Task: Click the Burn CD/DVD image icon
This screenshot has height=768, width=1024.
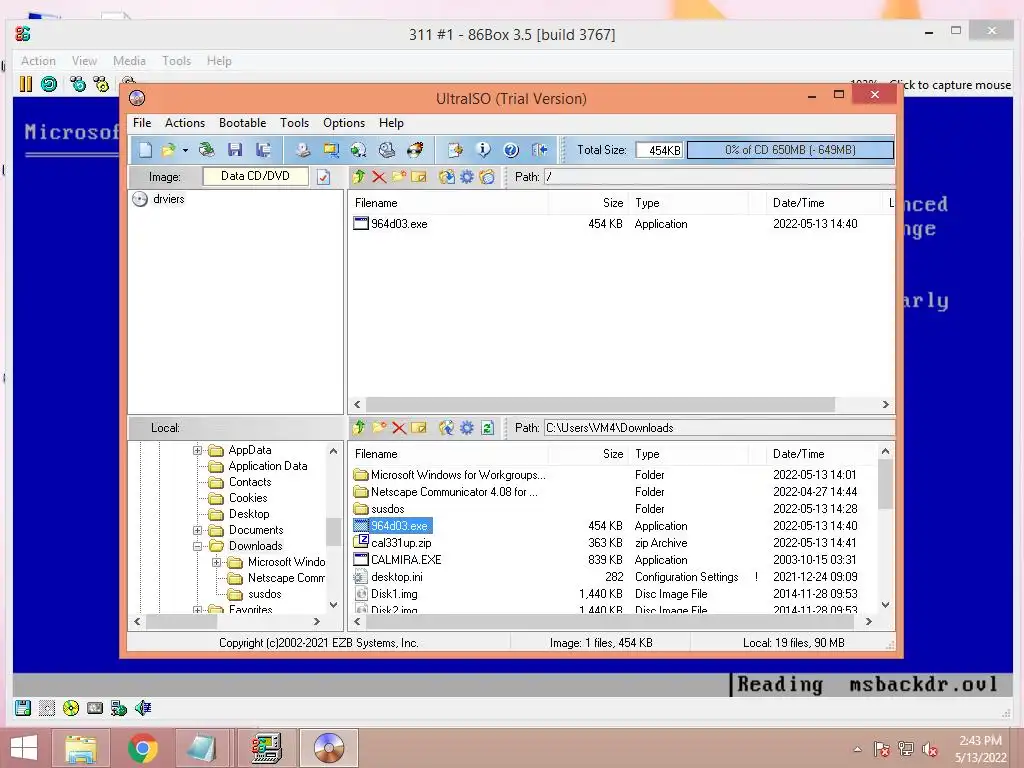Action: coord(415,150)
